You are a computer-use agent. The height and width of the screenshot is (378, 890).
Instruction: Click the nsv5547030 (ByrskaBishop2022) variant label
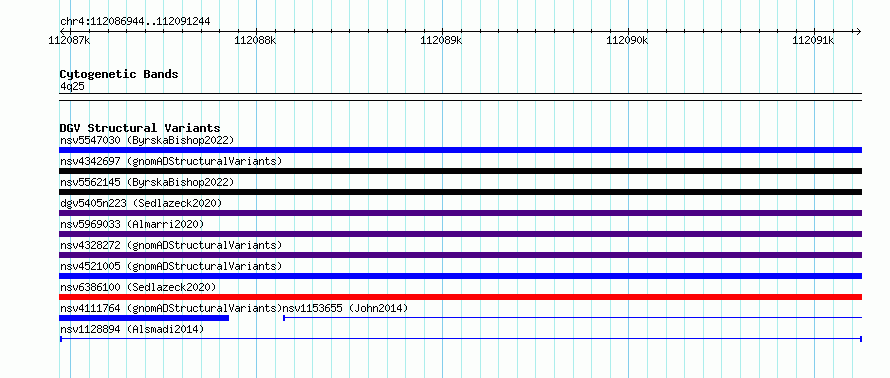(146, 140)
